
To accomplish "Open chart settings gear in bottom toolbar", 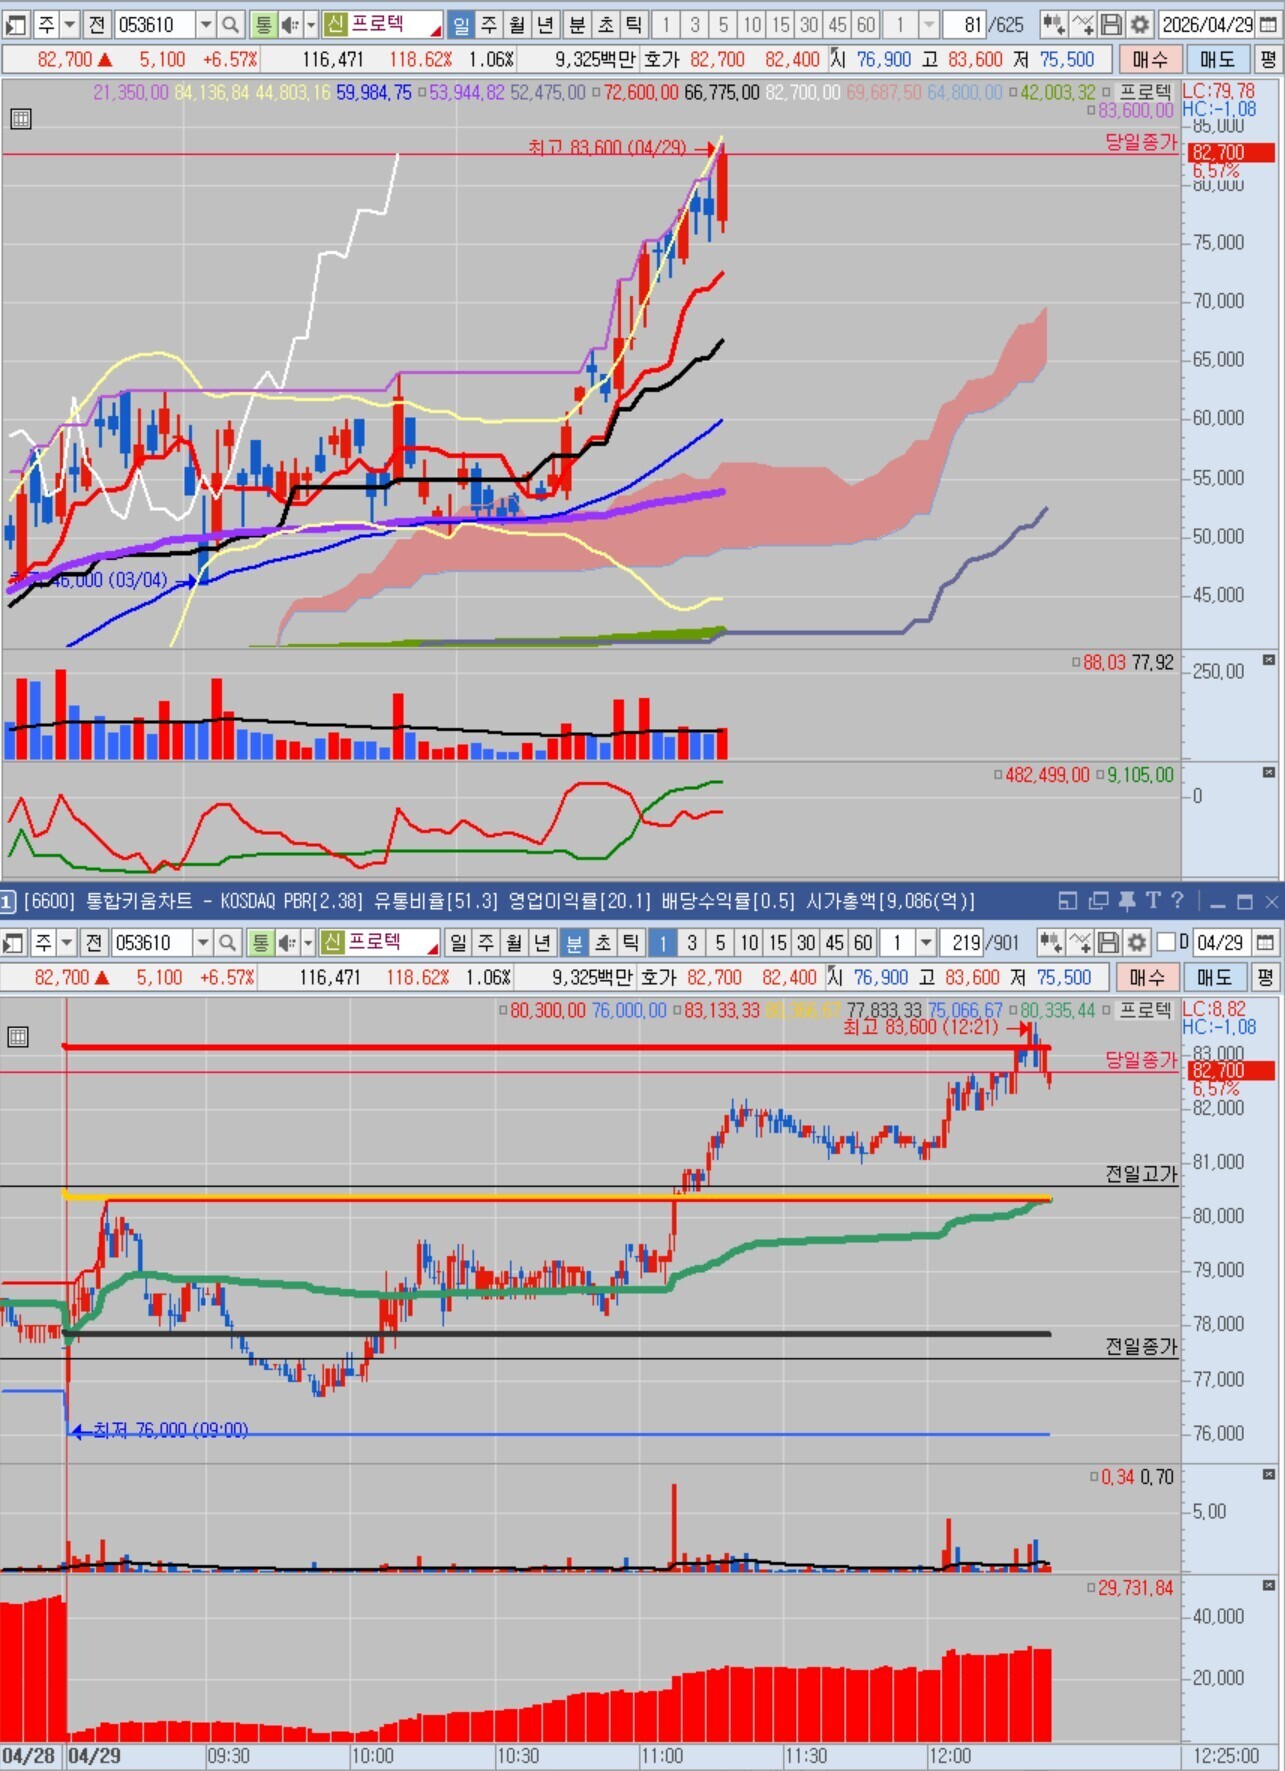I will (1136, 942).
